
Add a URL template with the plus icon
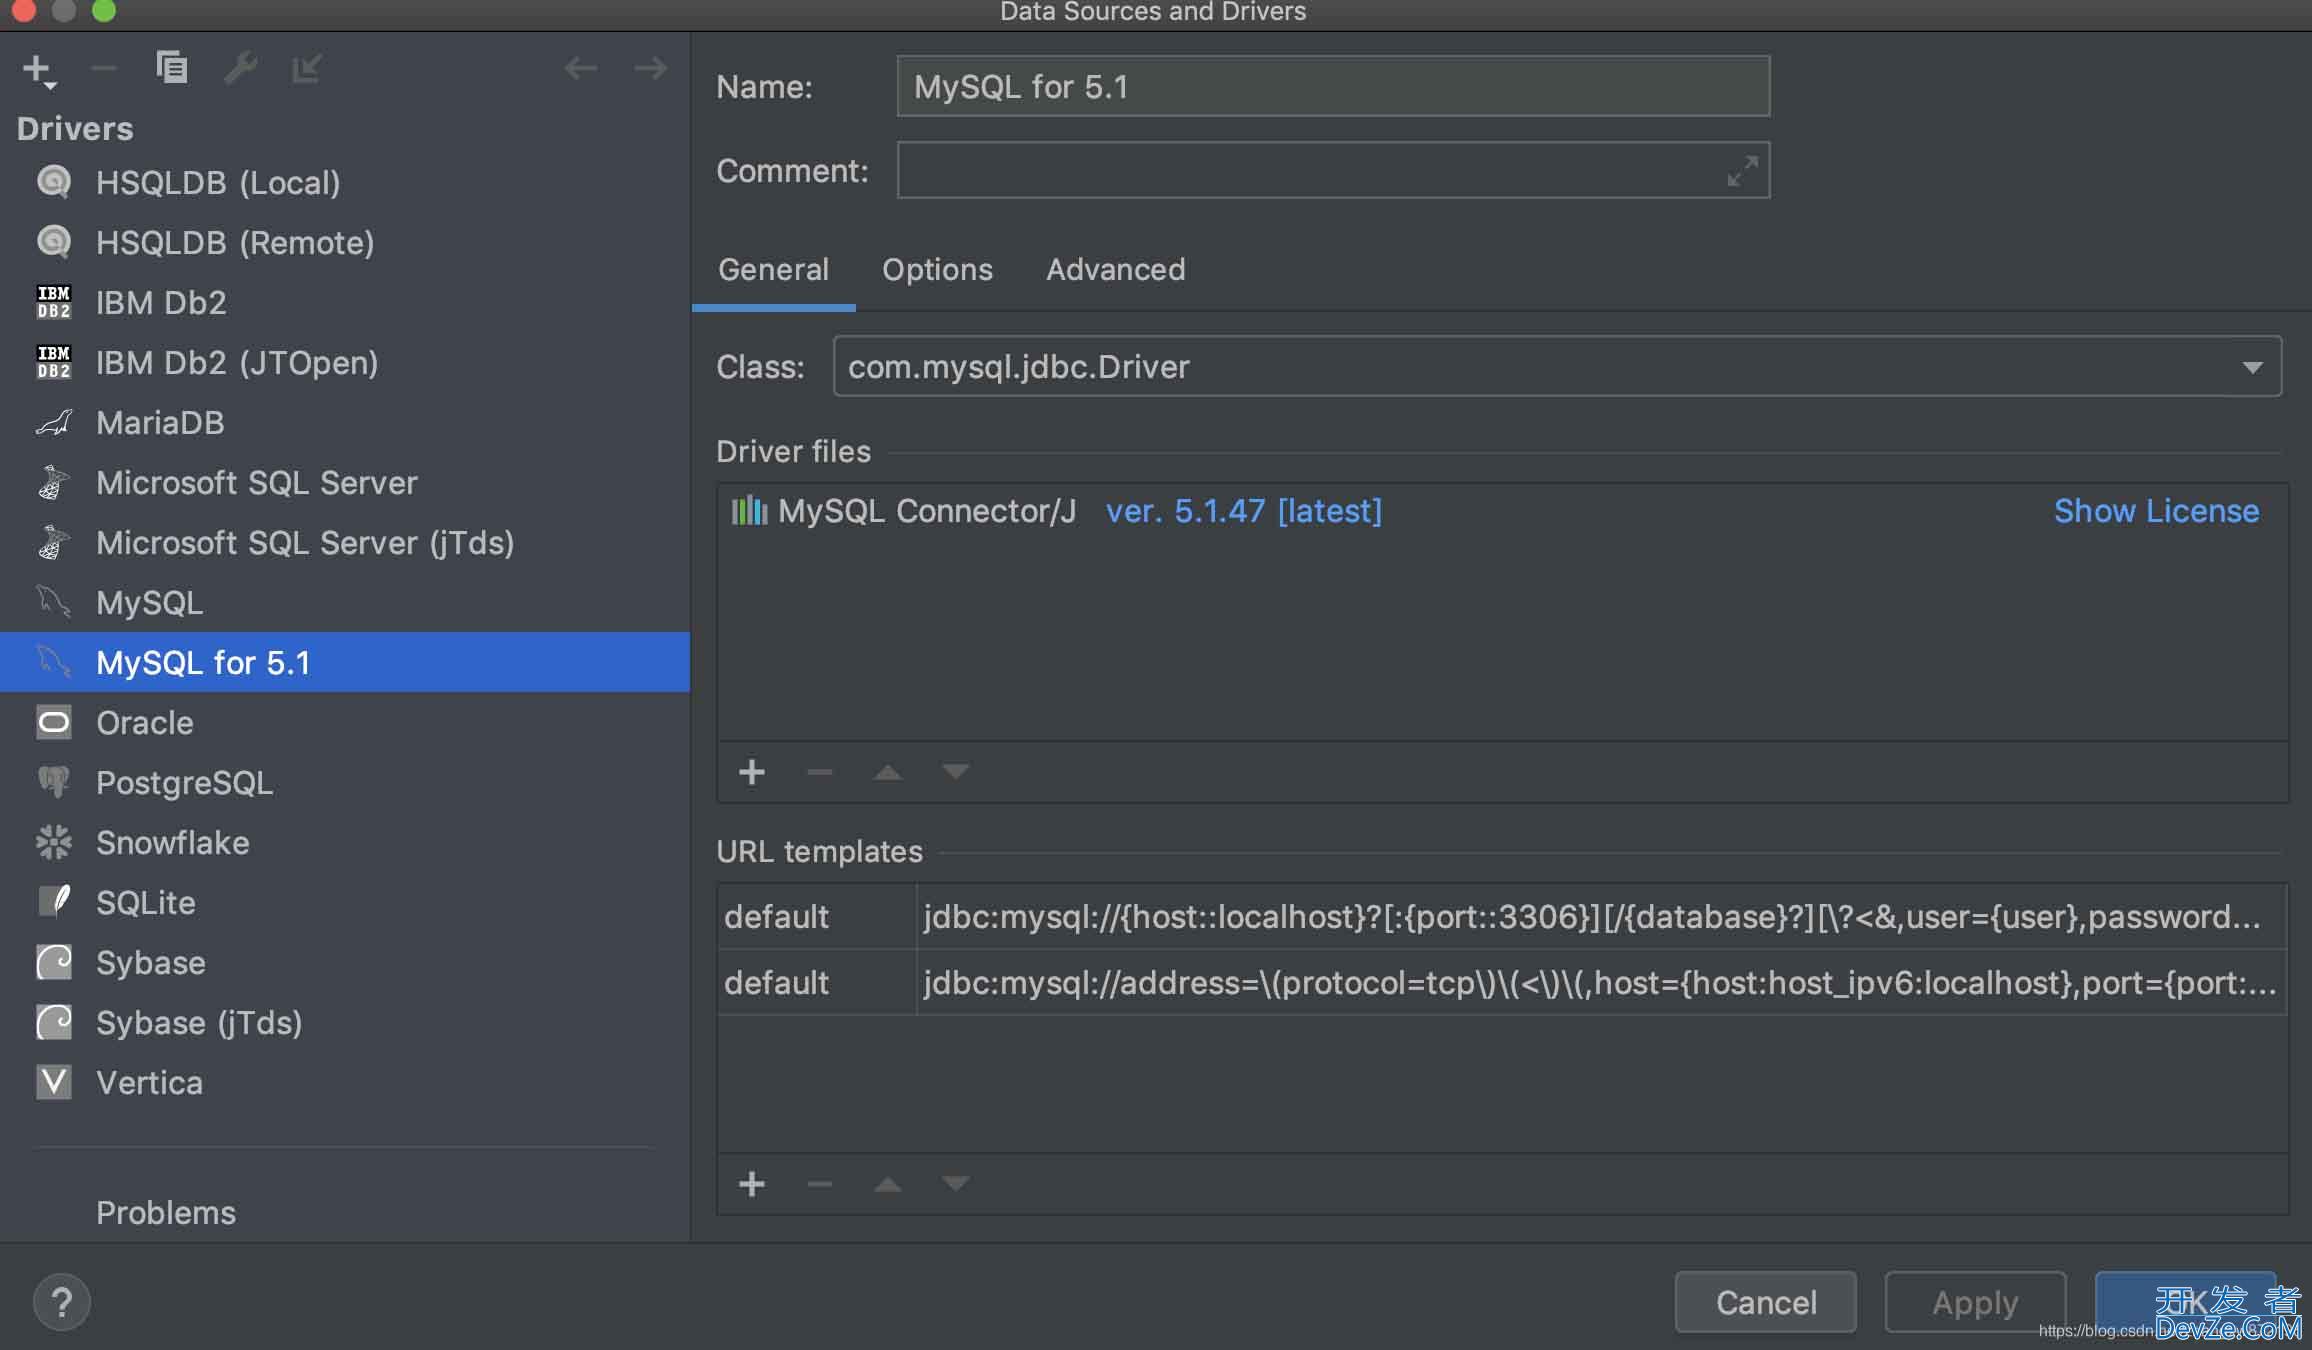752,1184
